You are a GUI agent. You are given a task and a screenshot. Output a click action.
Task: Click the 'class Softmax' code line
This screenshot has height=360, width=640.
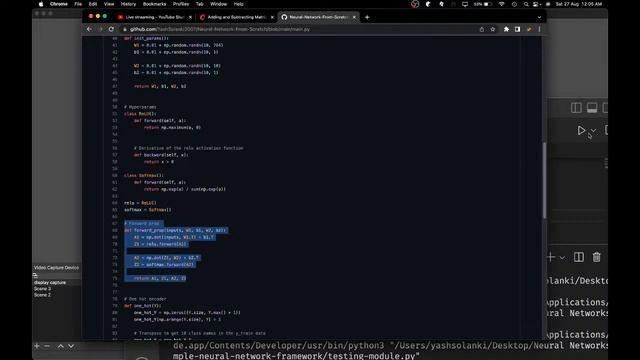coord(144,176)
